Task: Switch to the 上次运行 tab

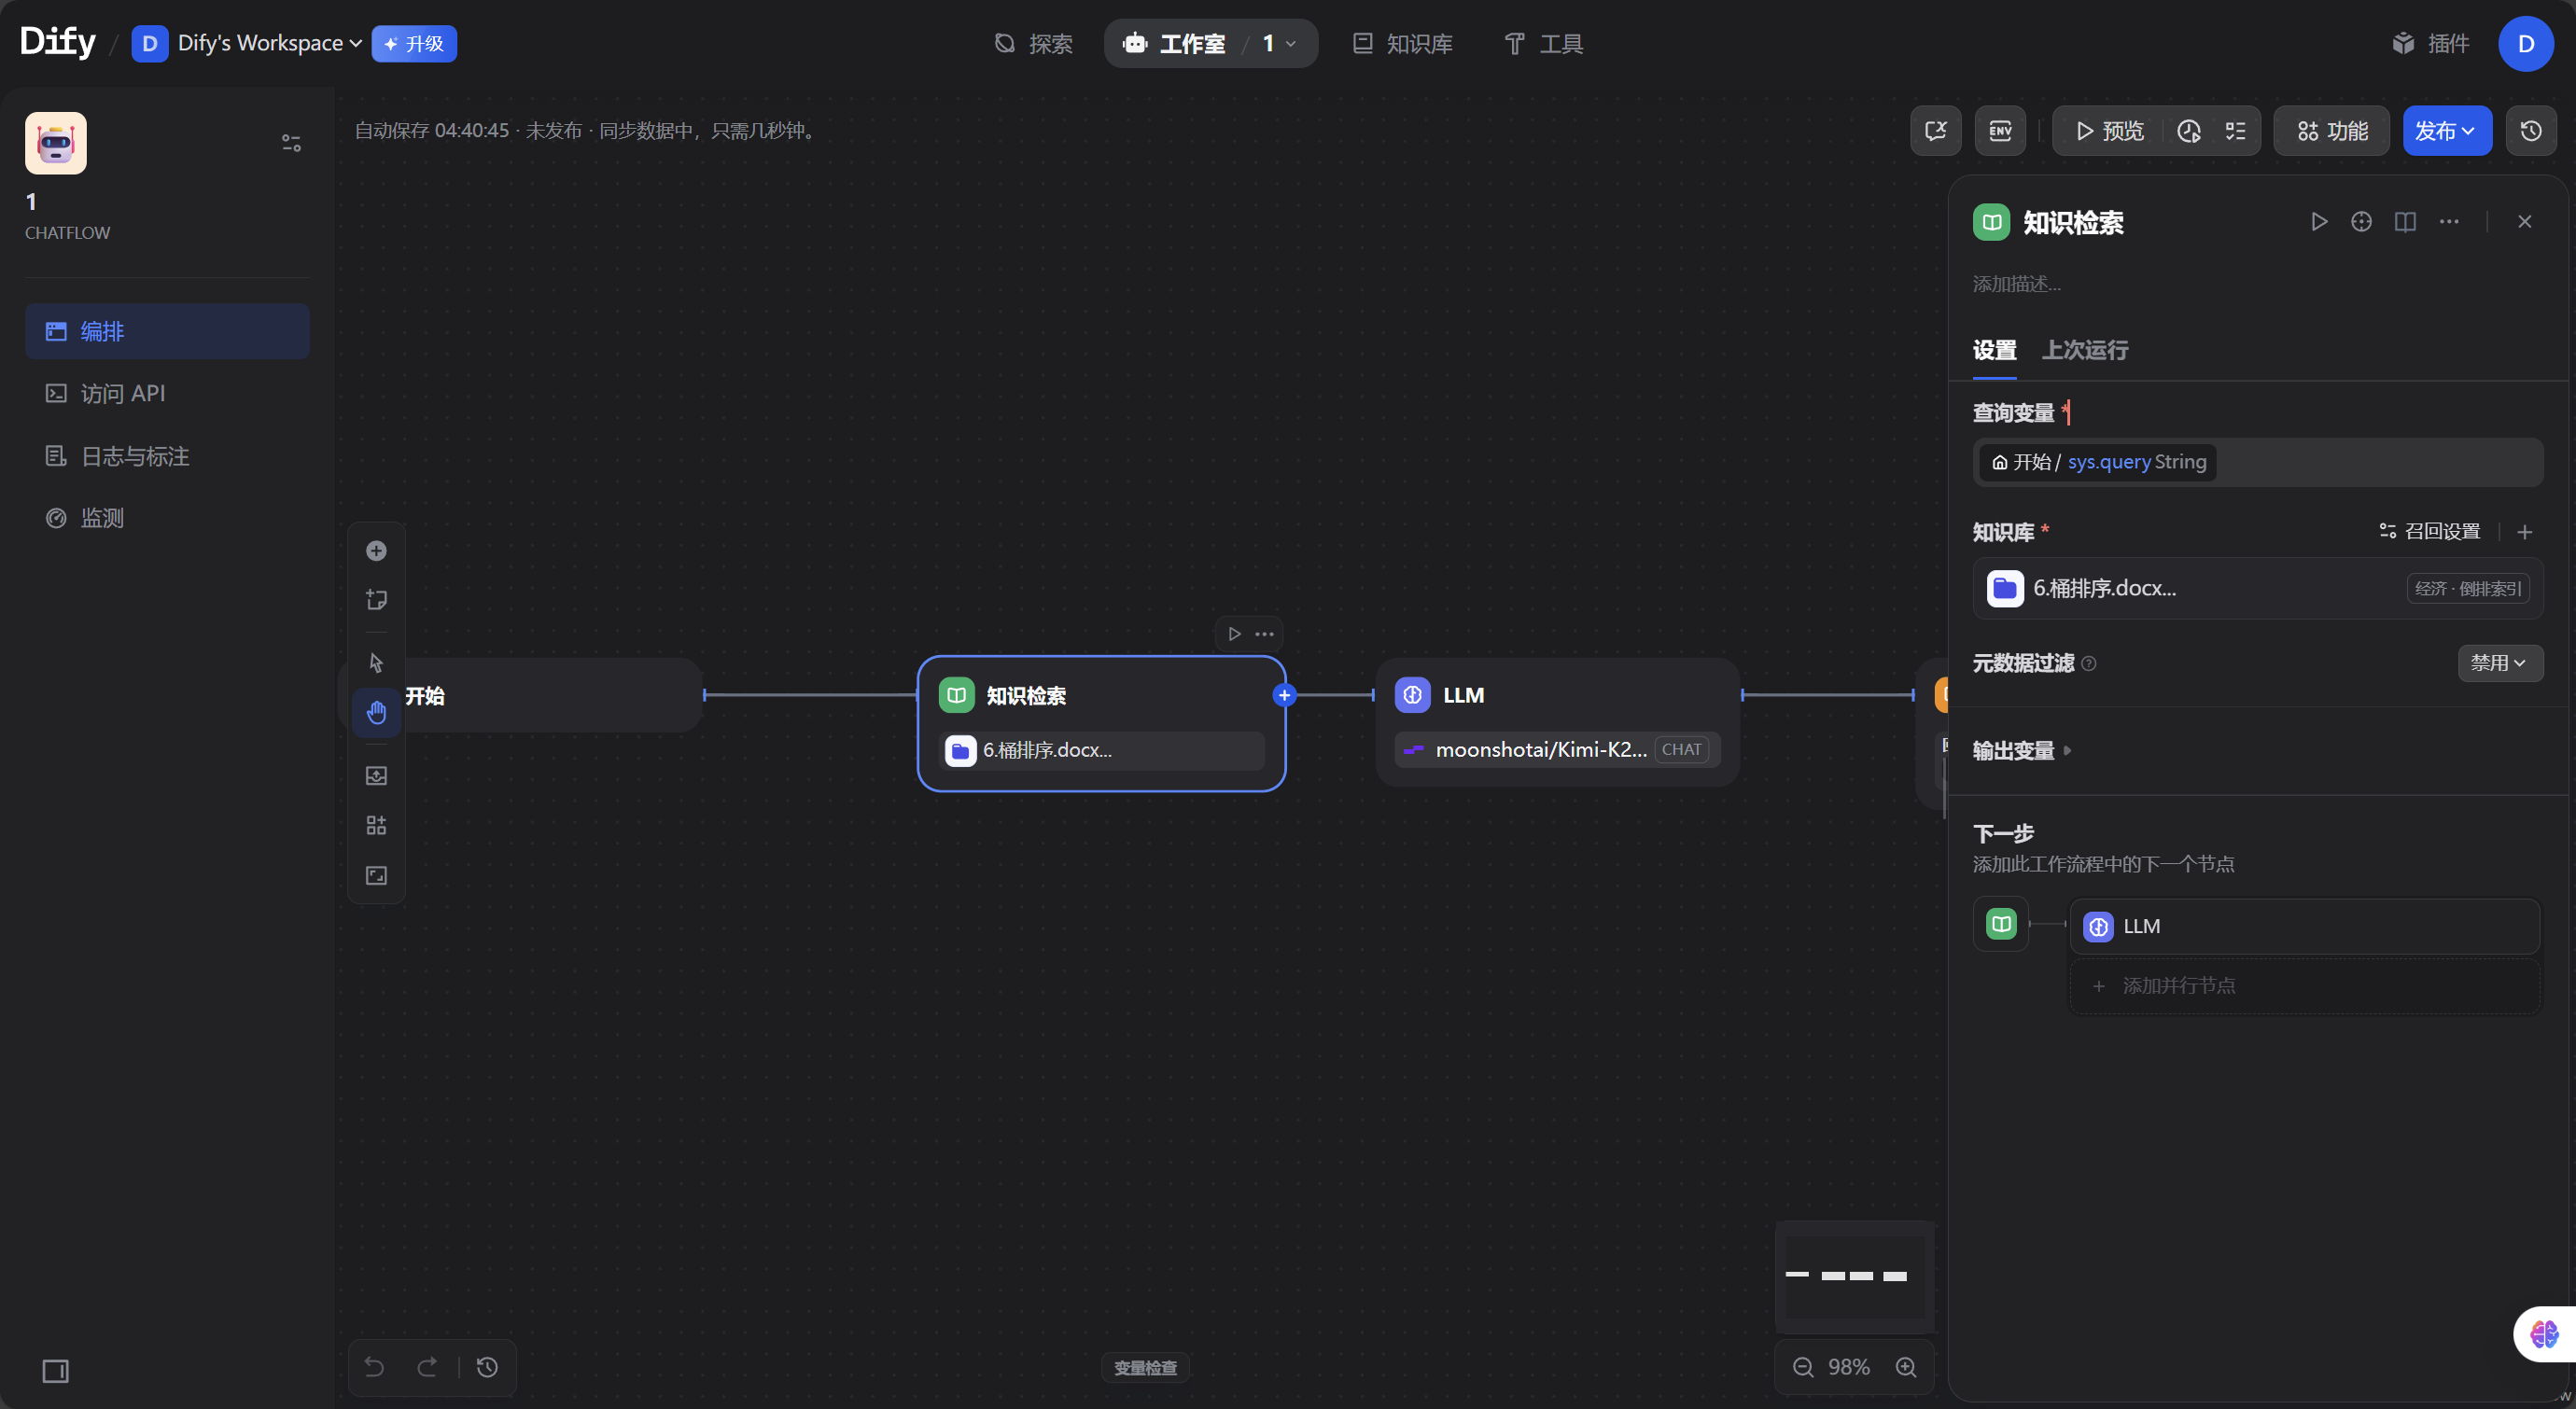Action: coord(2084,350)
